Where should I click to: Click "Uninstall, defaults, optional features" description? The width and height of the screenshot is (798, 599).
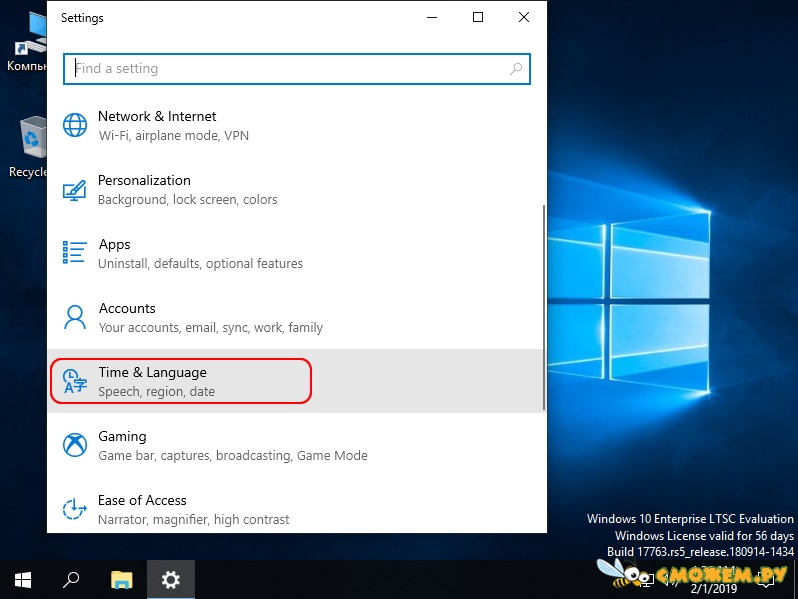click(201, 264)
